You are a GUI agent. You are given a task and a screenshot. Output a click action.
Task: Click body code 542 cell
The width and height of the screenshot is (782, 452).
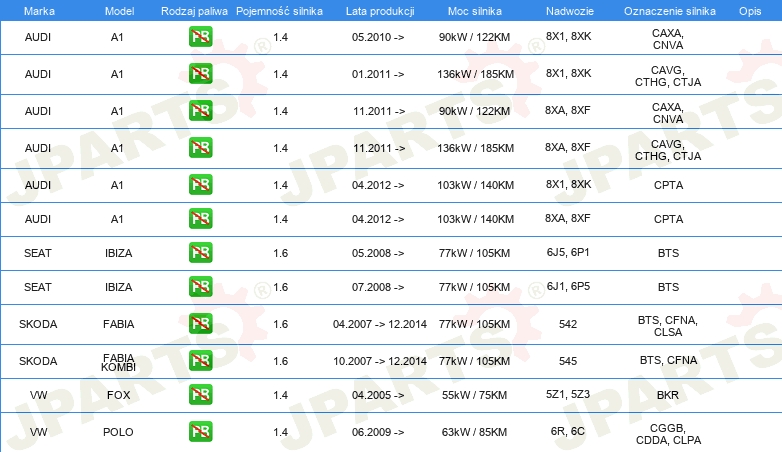(x=568, y=324)
